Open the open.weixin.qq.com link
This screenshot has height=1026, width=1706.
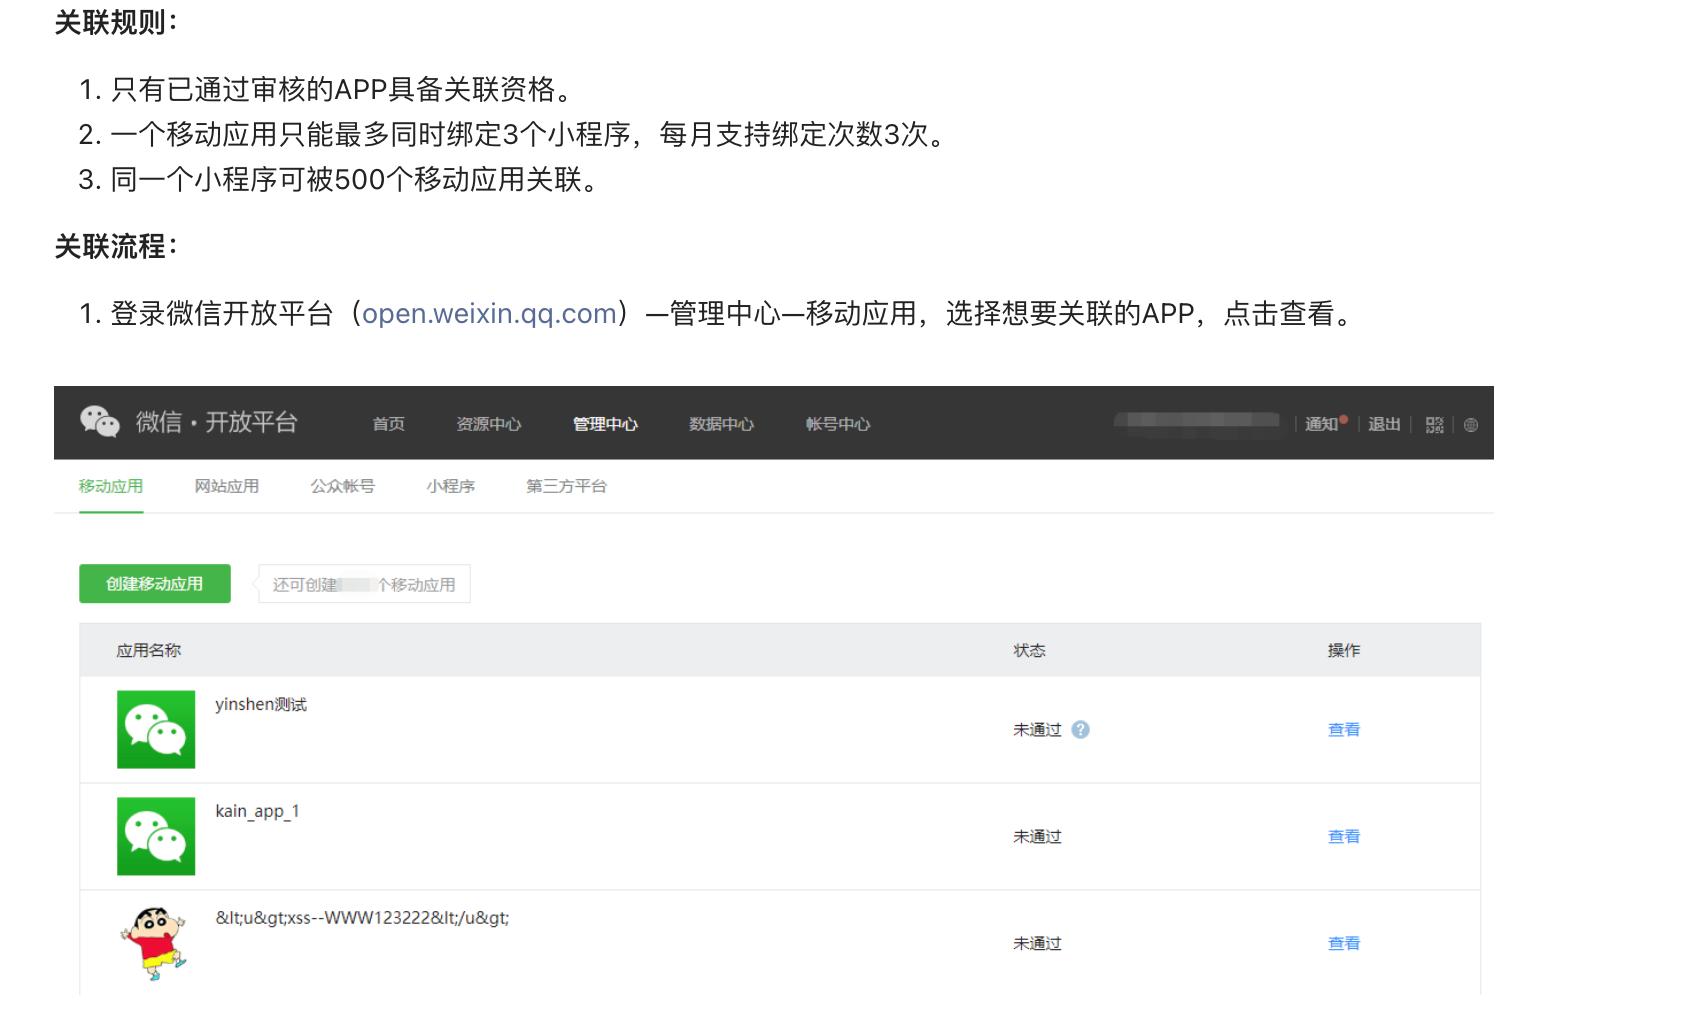(x=489, y=313)
